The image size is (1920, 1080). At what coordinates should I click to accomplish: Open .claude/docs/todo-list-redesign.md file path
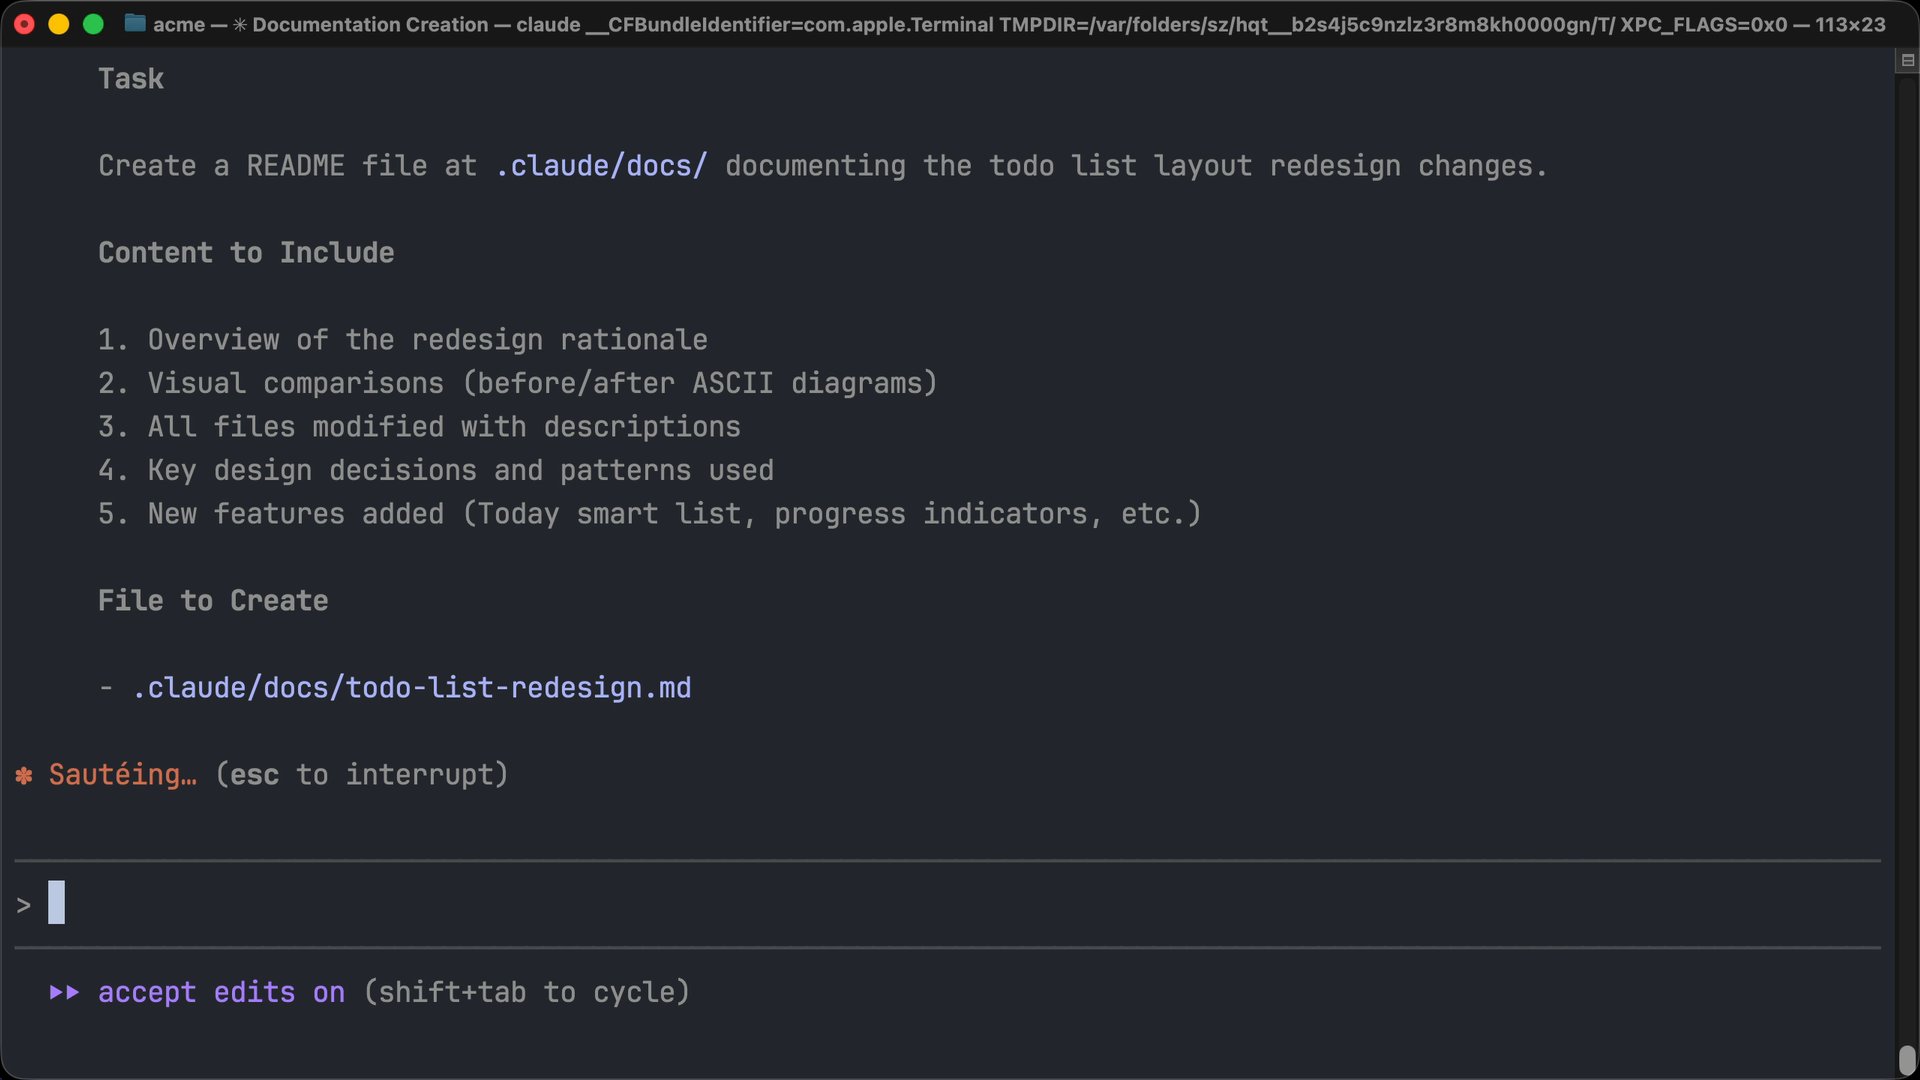coord(412,687)
